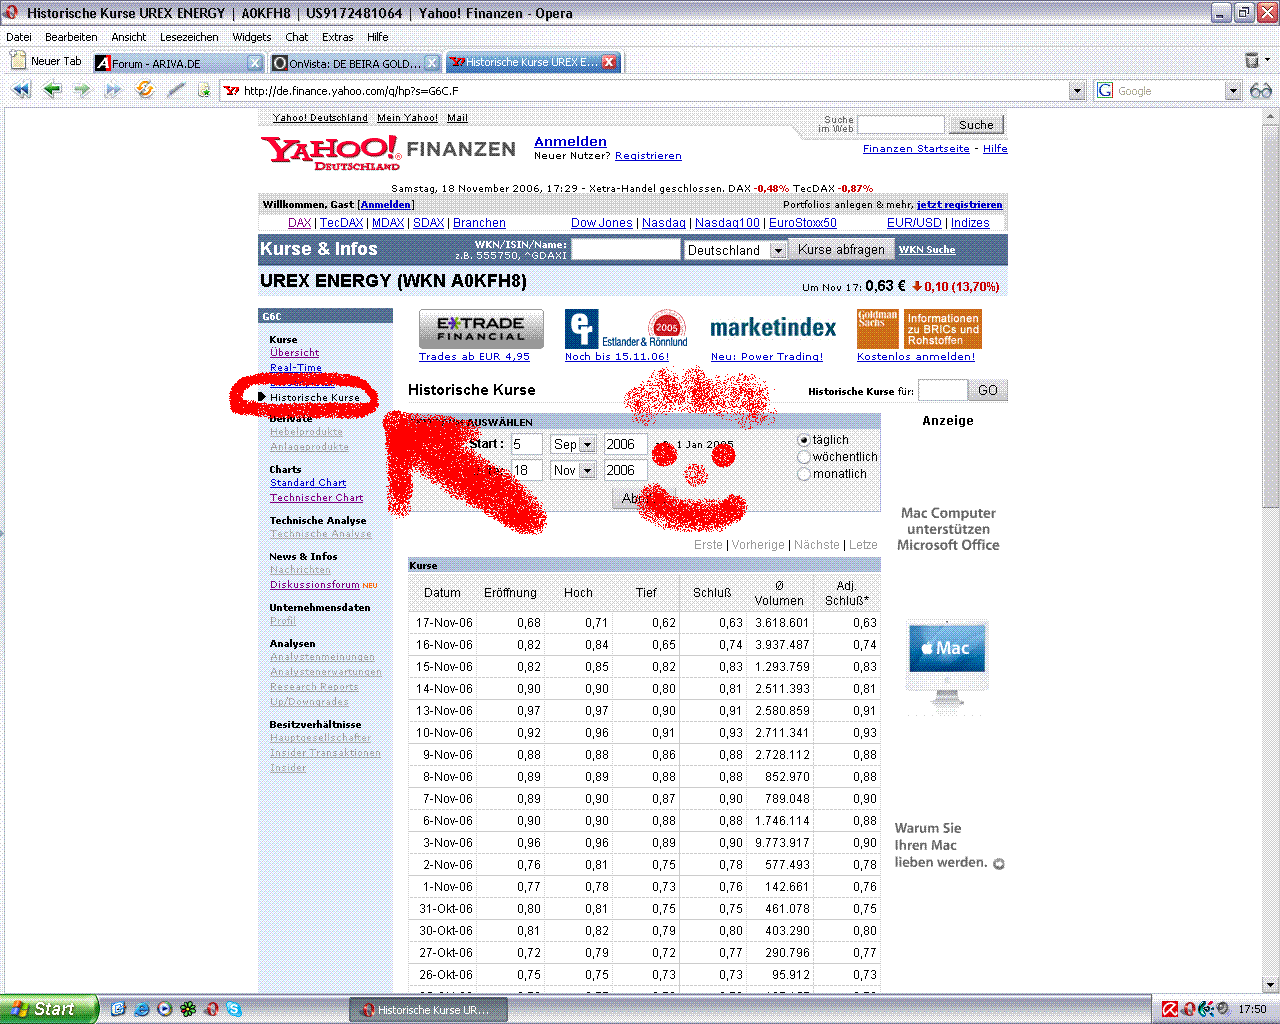The height and width of the screenshot is (1024, 1280).
Task: Select the monatlich radio button
Action: [804, 474]
